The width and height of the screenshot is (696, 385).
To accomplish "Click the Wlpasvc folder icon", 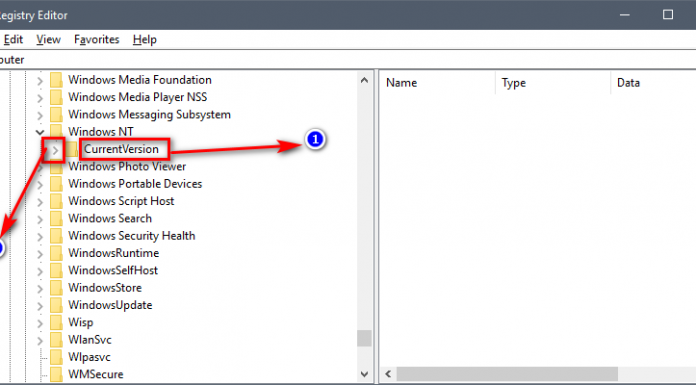I will [x=56, y=357].
